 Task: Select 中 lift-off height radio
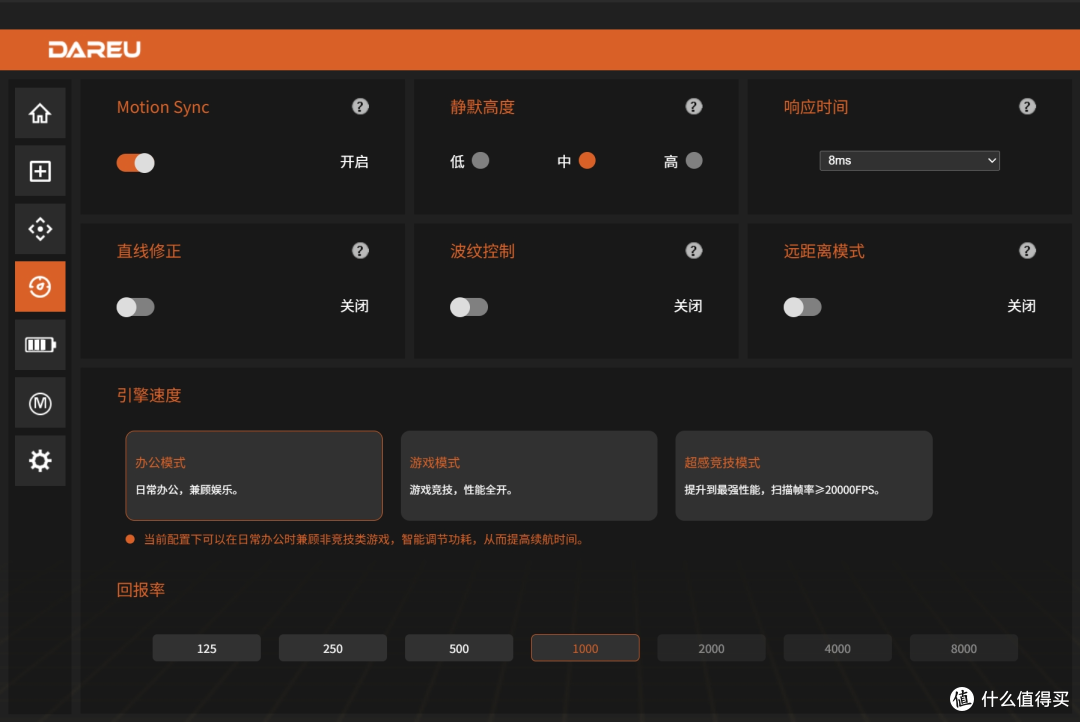pos(587,161)
